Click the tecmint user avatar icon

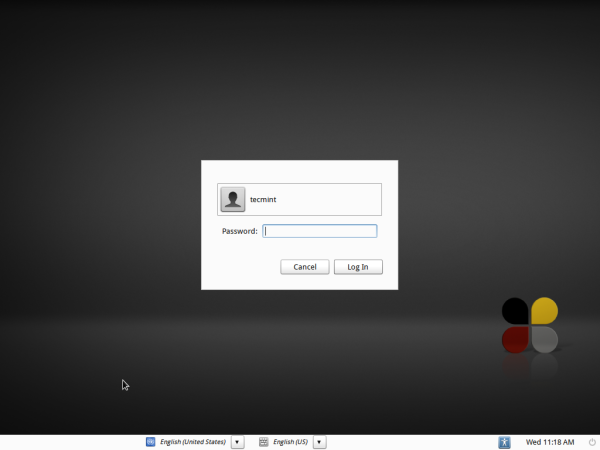tap(233, 199)
